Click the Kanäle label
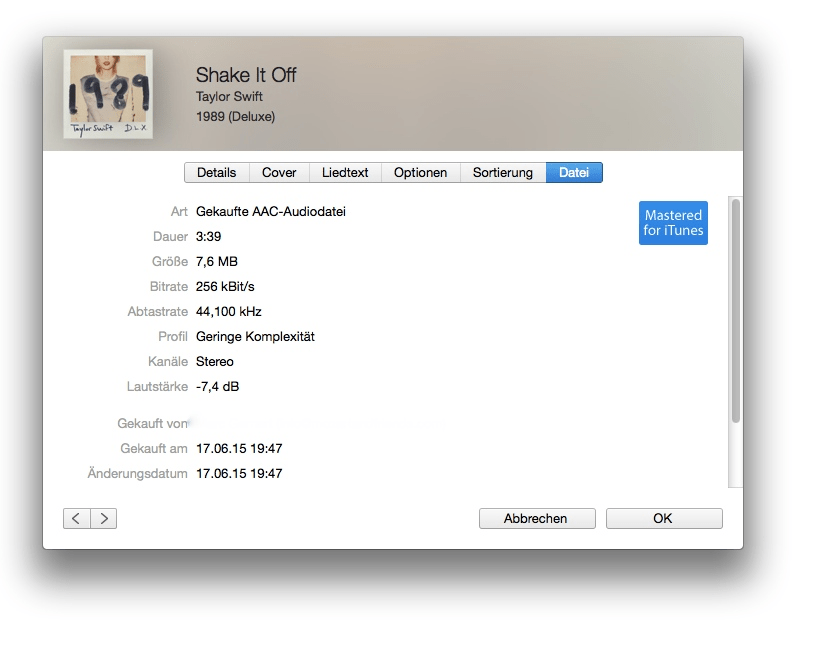 pyautogui.click(x=168, y=361)
